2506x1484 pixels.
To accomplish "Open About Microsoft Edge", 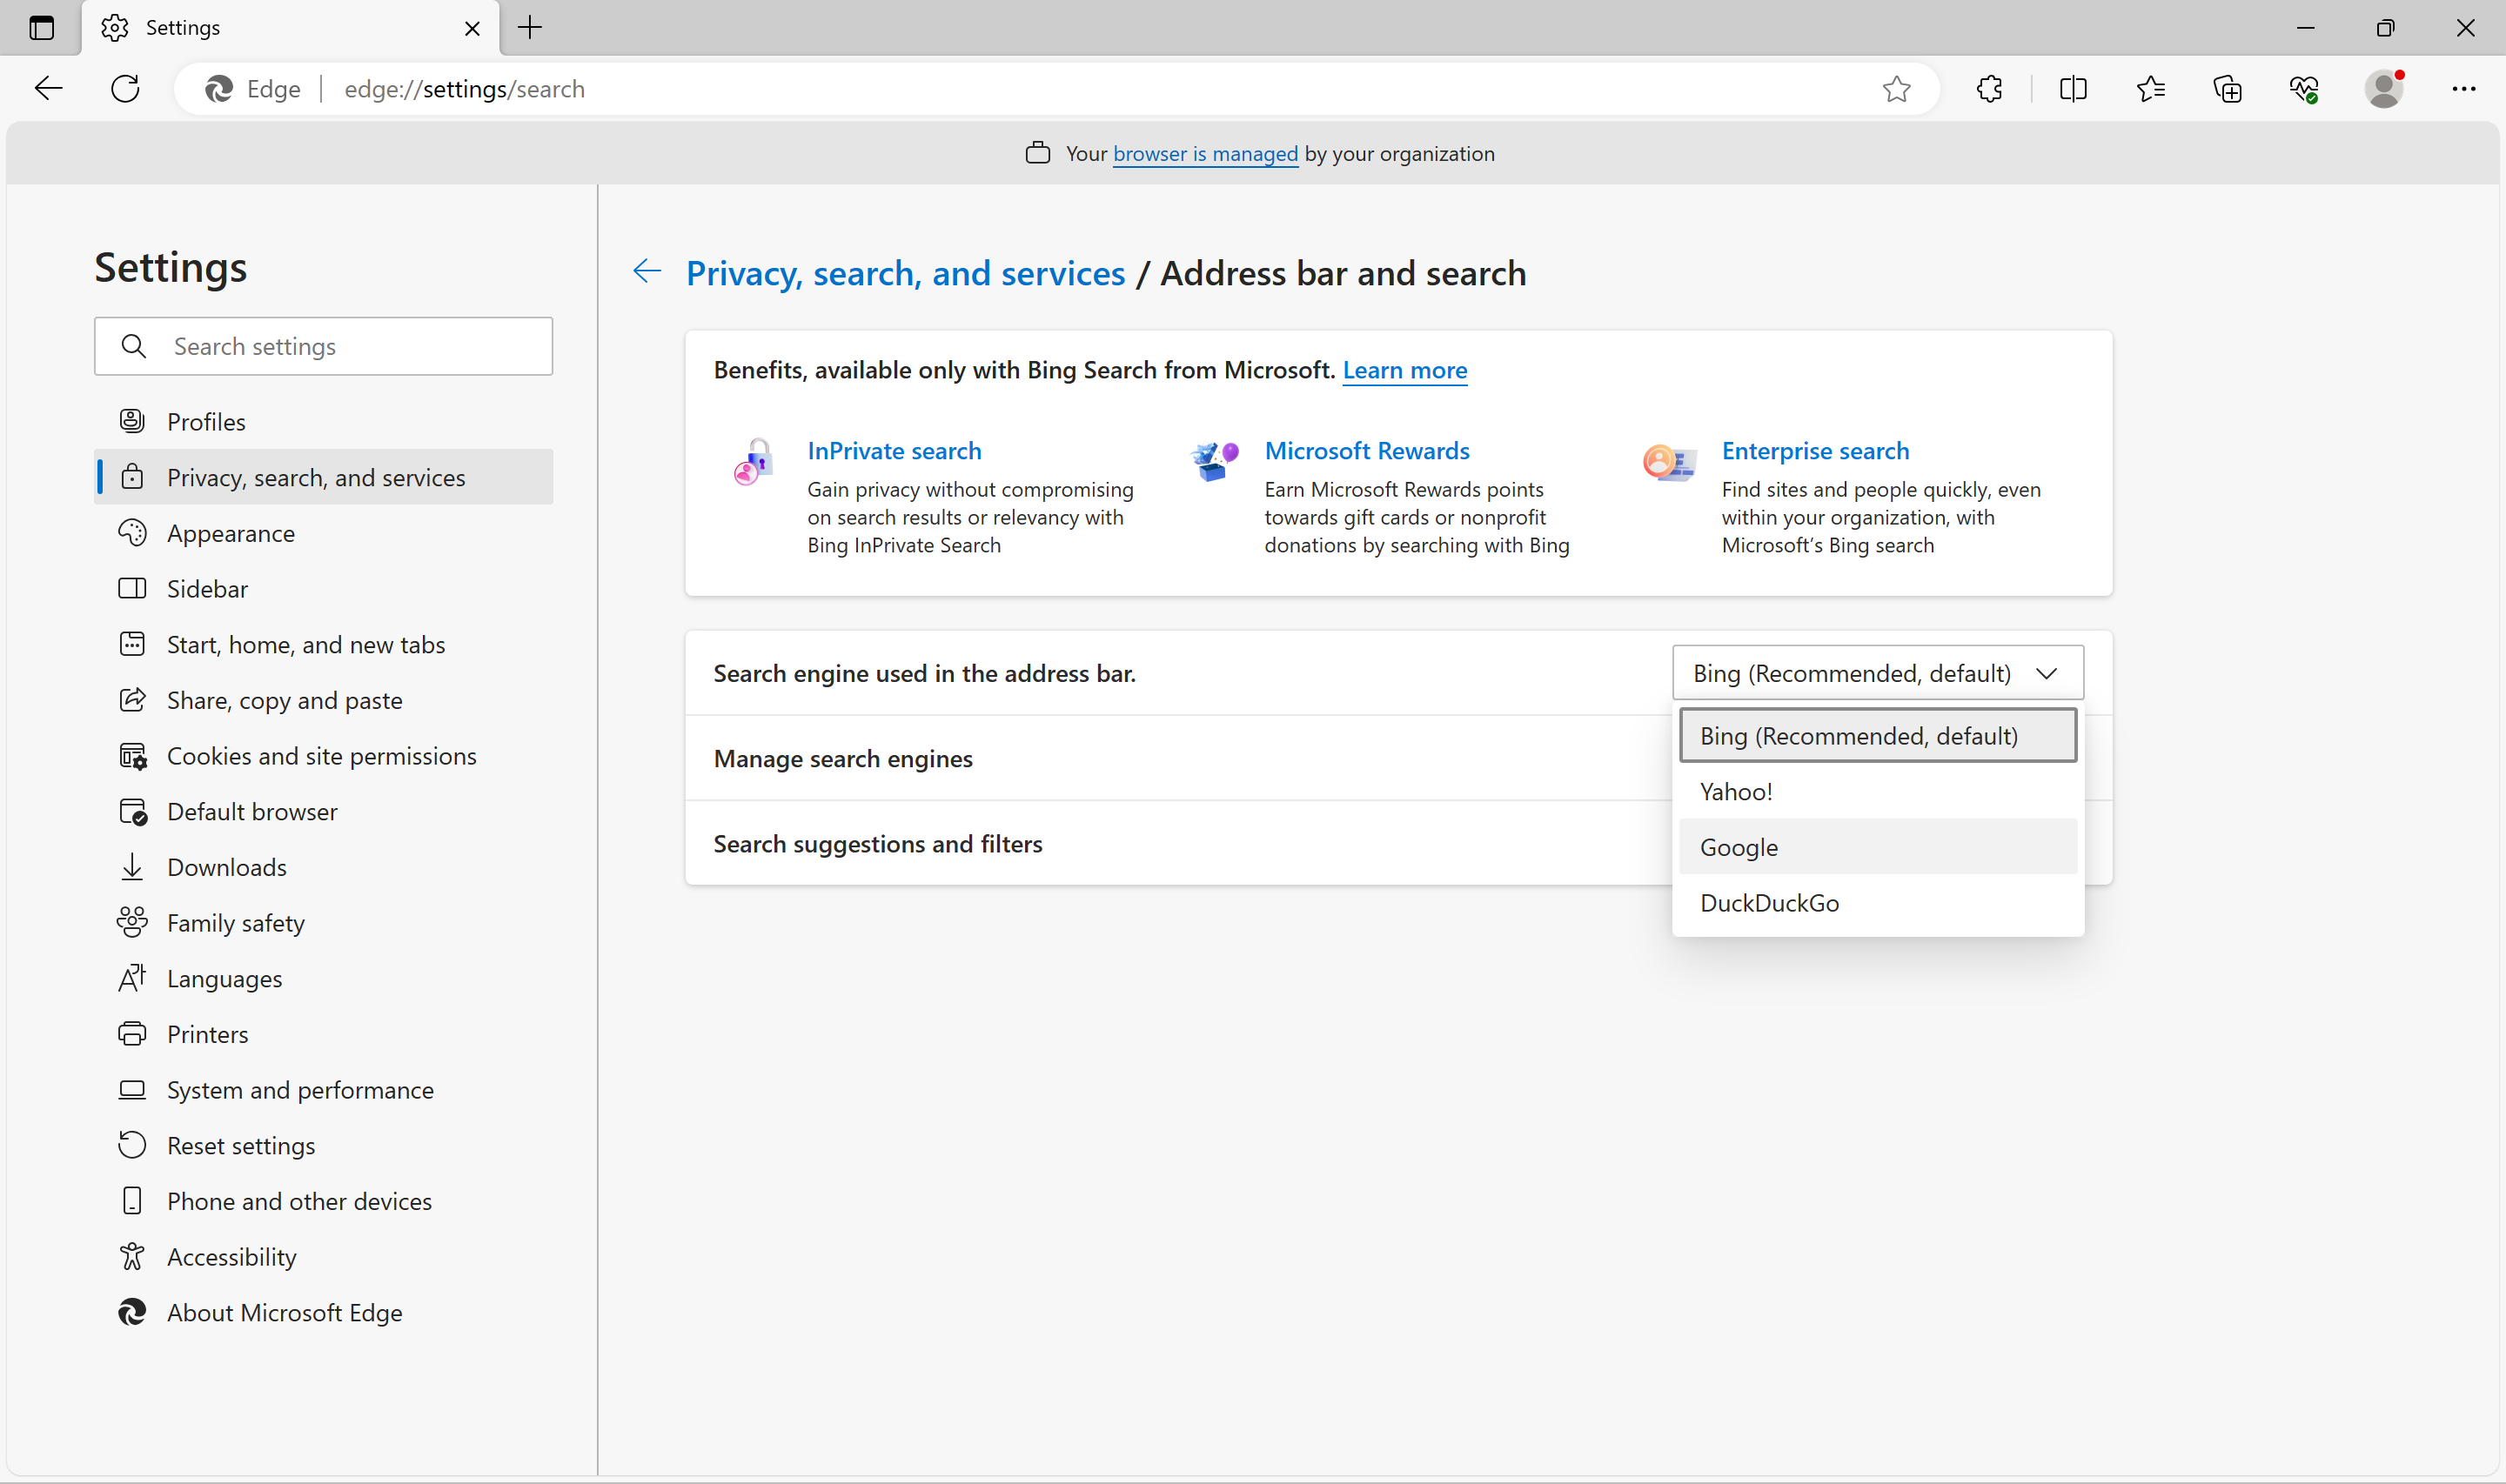I will (x=323, y=1312).
